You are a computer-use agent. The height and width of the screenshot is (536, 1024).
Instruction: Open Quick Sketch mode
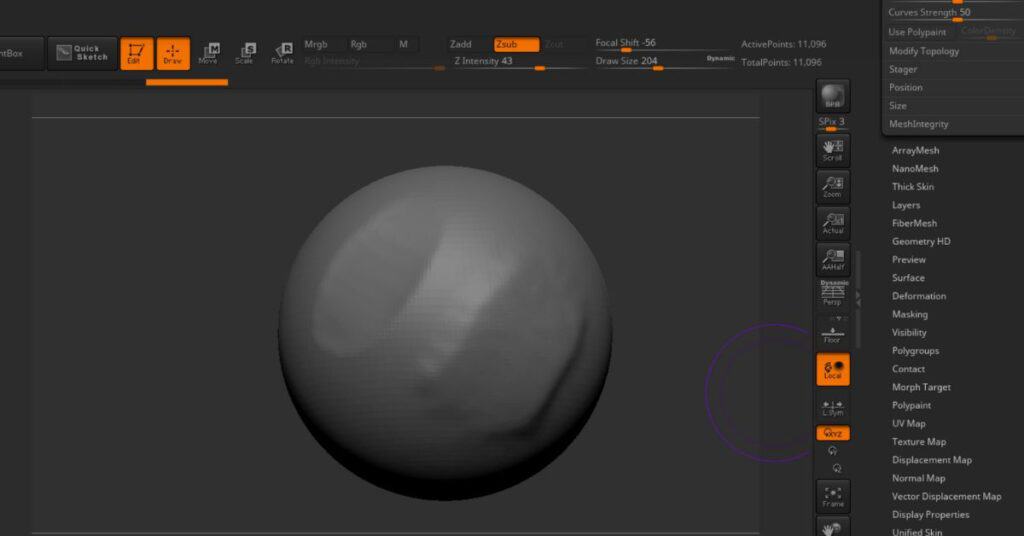tap(82, 53)
